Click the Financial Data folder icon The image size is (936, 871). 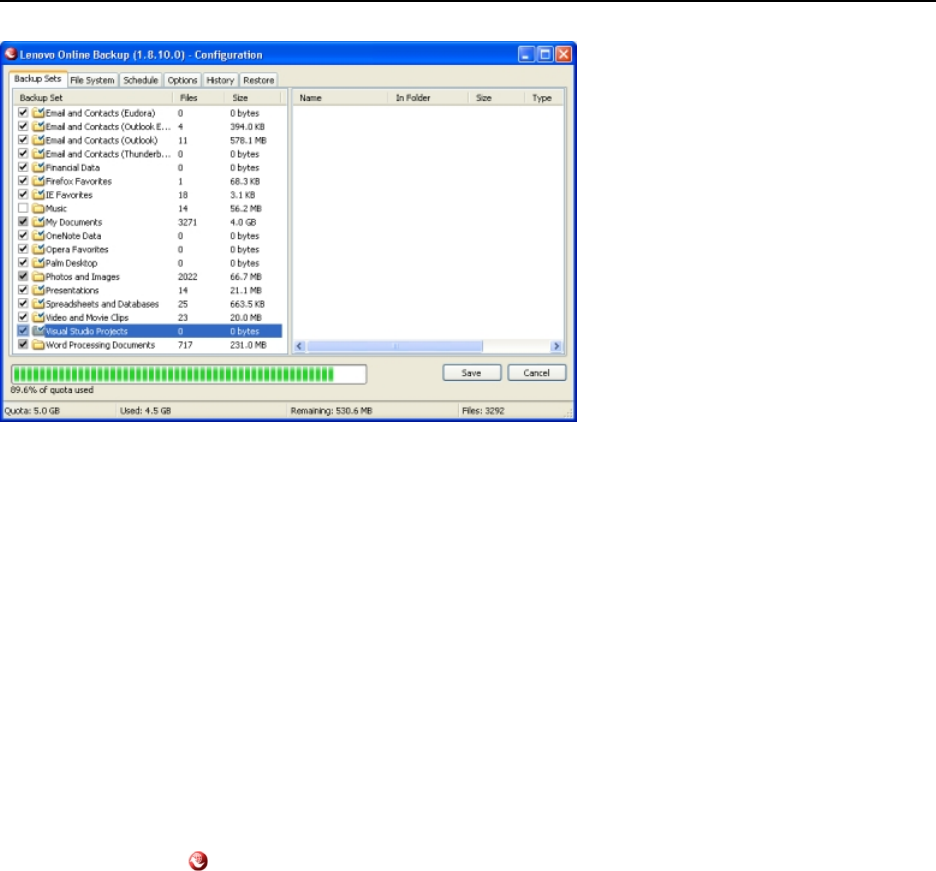(39, 168)
